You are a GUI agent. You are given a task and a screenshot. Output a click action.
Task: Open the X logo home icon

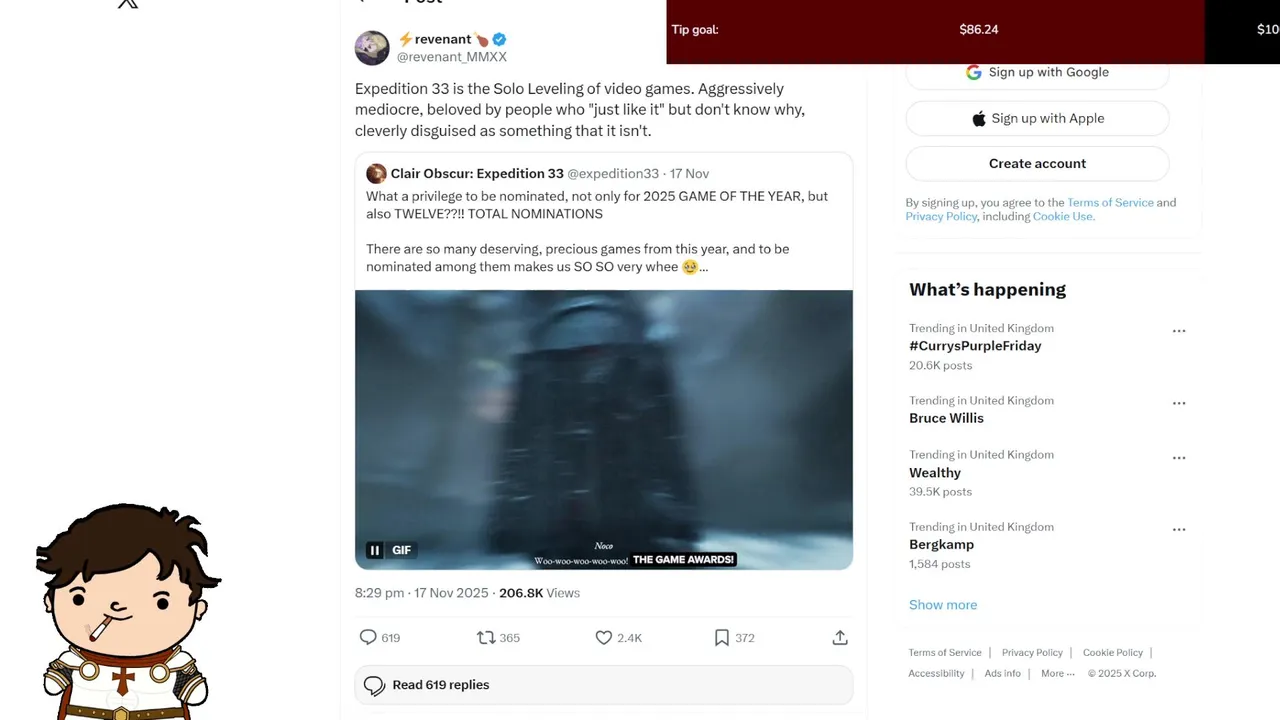(128, 3)
